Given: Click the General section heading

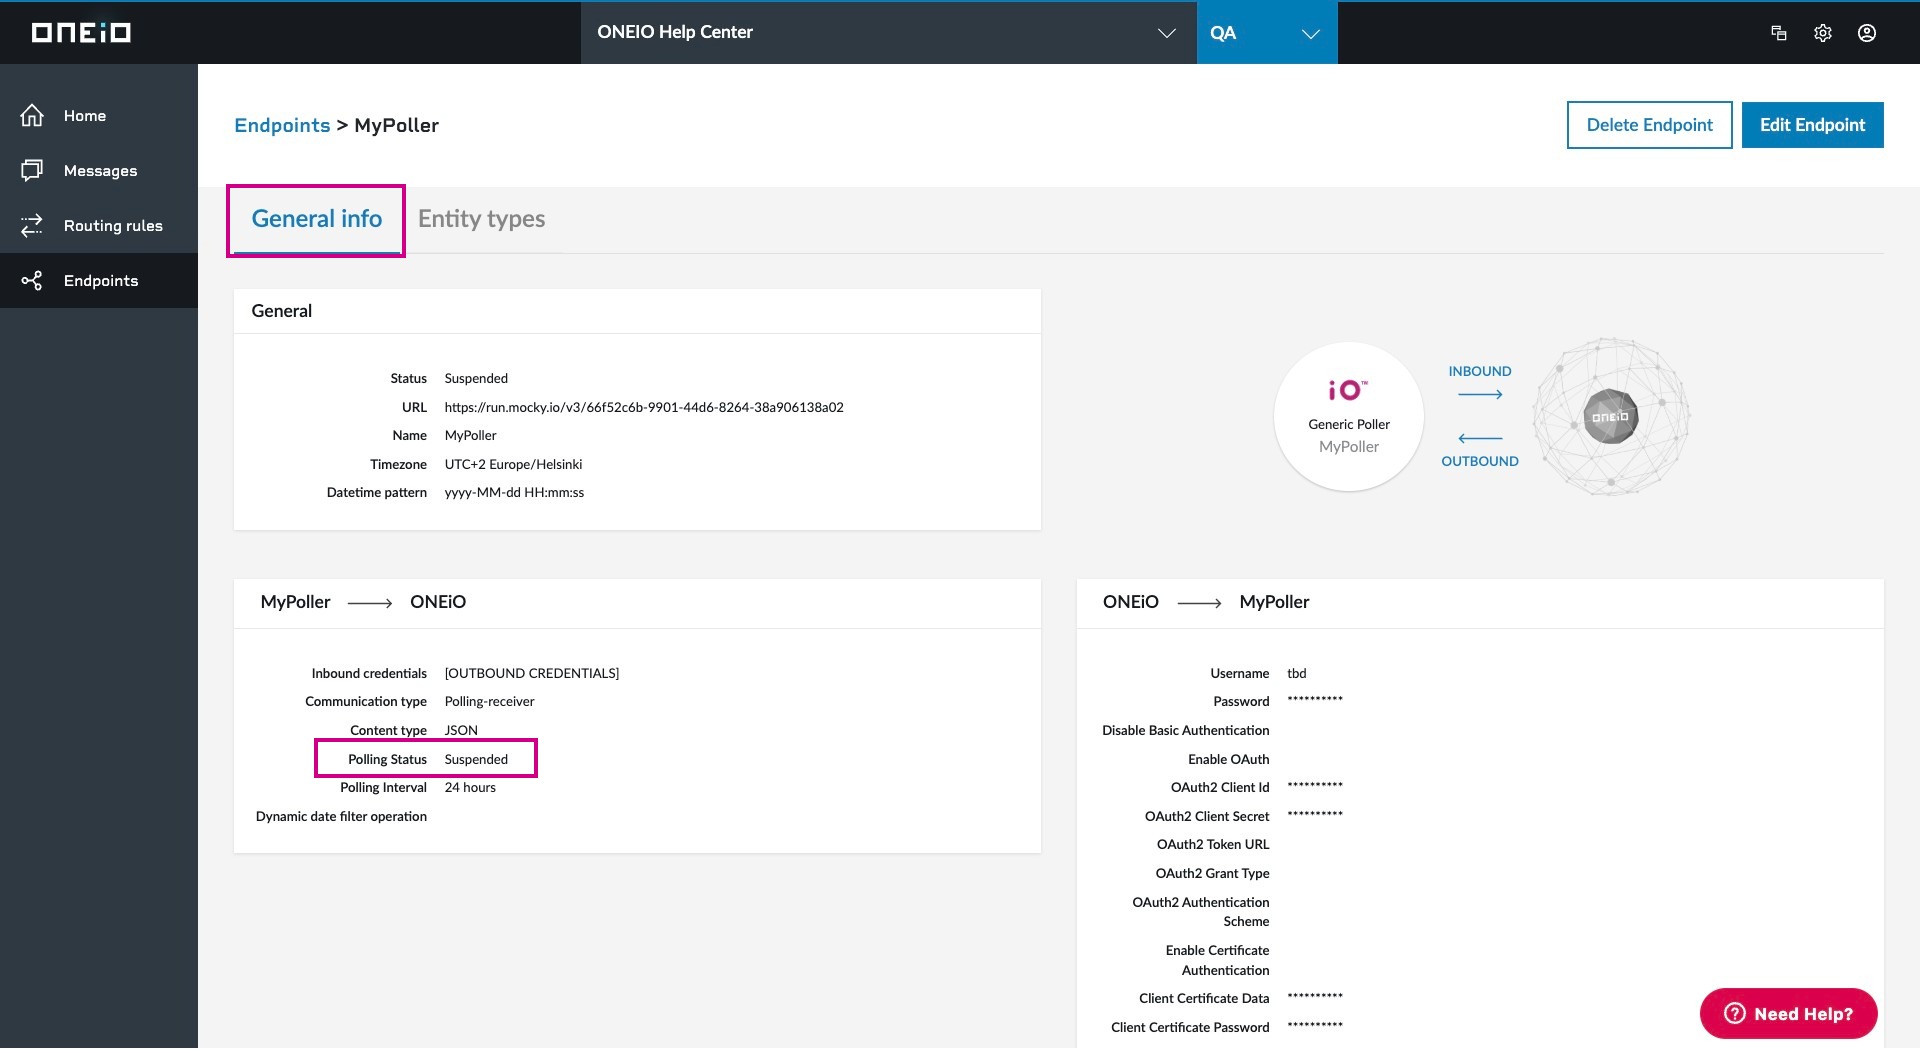Looking at the screenshot, I should pos(281,311).
